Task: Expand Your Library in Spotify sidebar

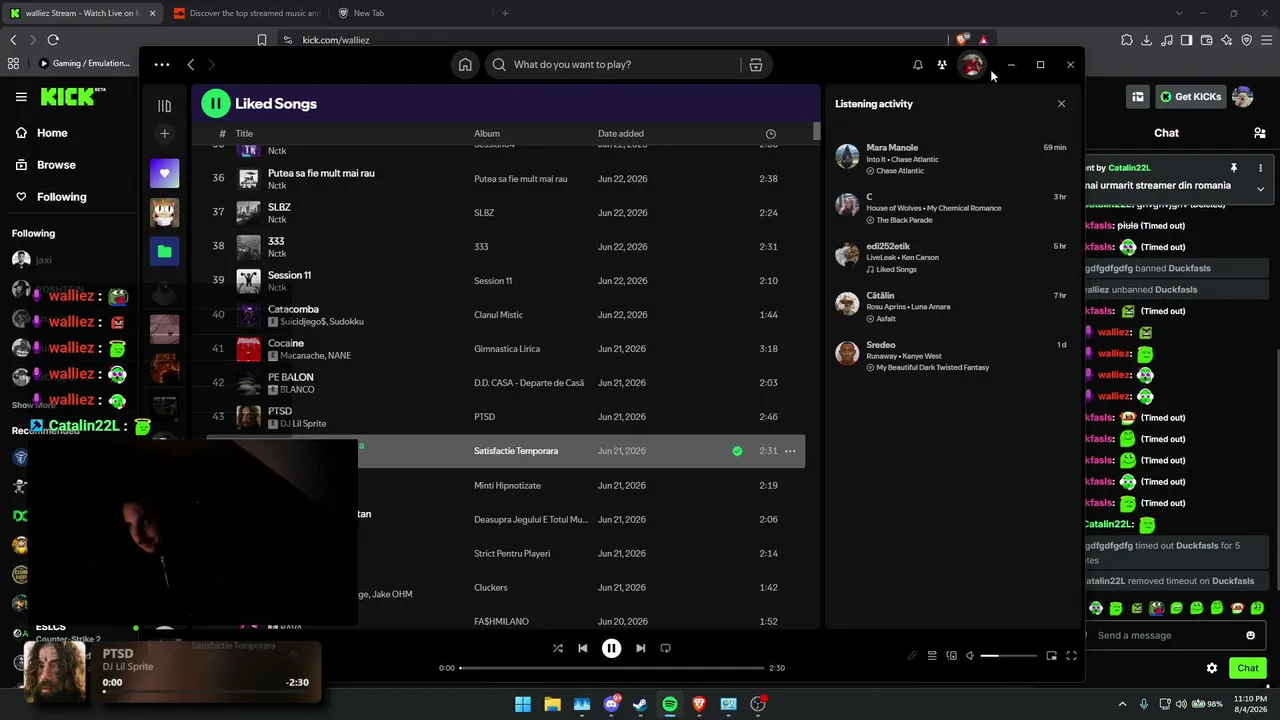Action: click(x=165, y=106)
